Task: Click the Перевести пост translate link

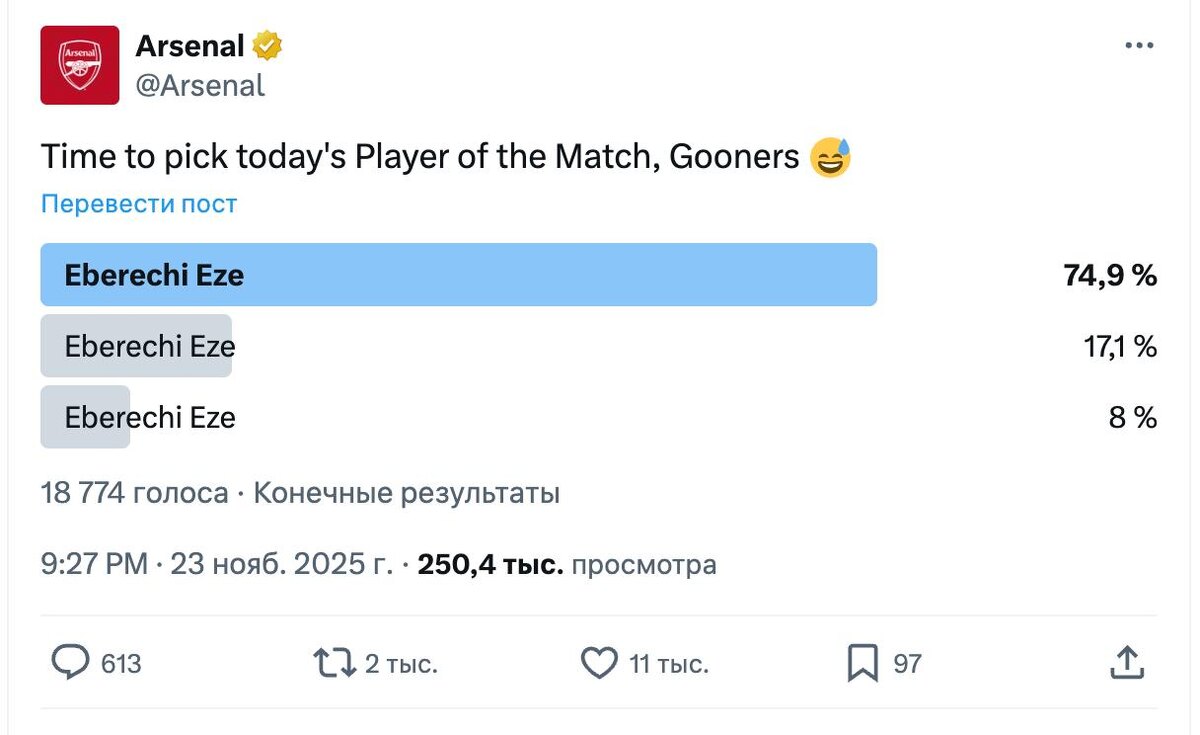Action: click(139, 204)
